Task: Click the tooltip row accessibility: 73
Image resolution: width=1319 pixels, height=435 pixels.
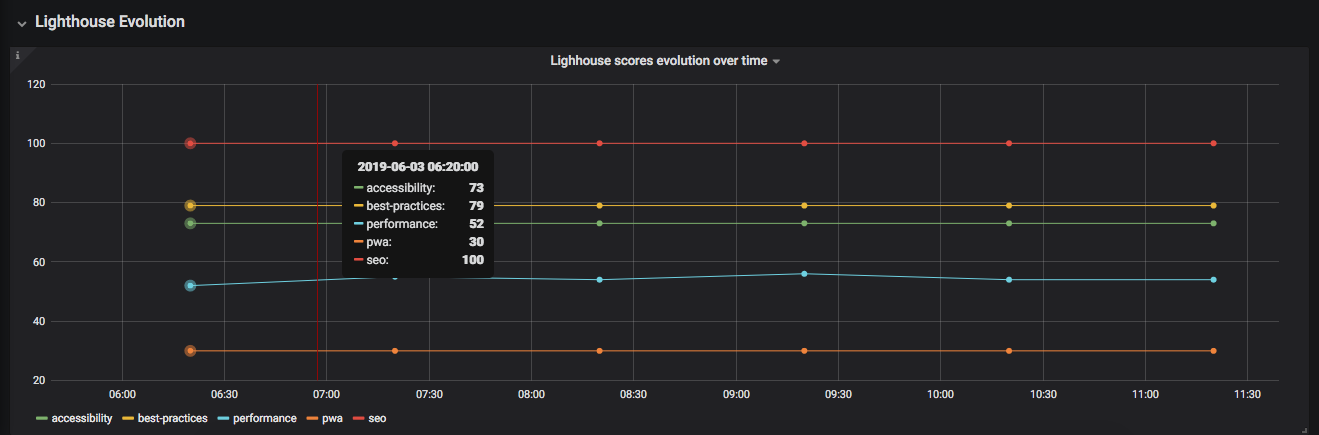Action: click(418, 188)
